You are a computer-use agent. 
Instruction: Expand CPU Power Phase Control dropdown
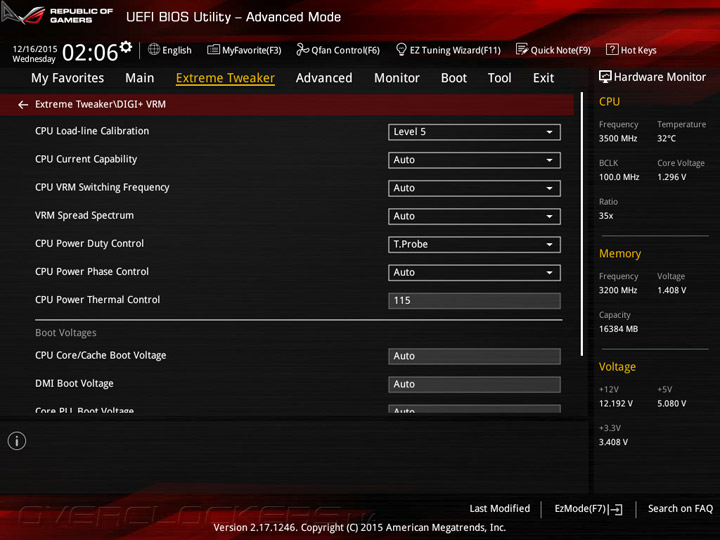[x=474, y=273]
